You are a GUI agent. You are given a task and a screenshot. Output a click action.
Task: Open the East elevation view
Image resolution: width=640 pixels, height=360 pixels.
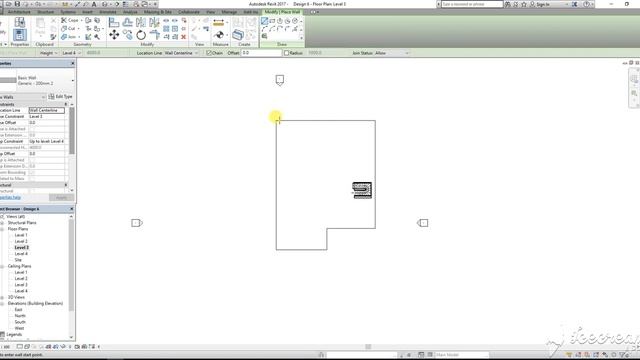(x=18, y=310)
